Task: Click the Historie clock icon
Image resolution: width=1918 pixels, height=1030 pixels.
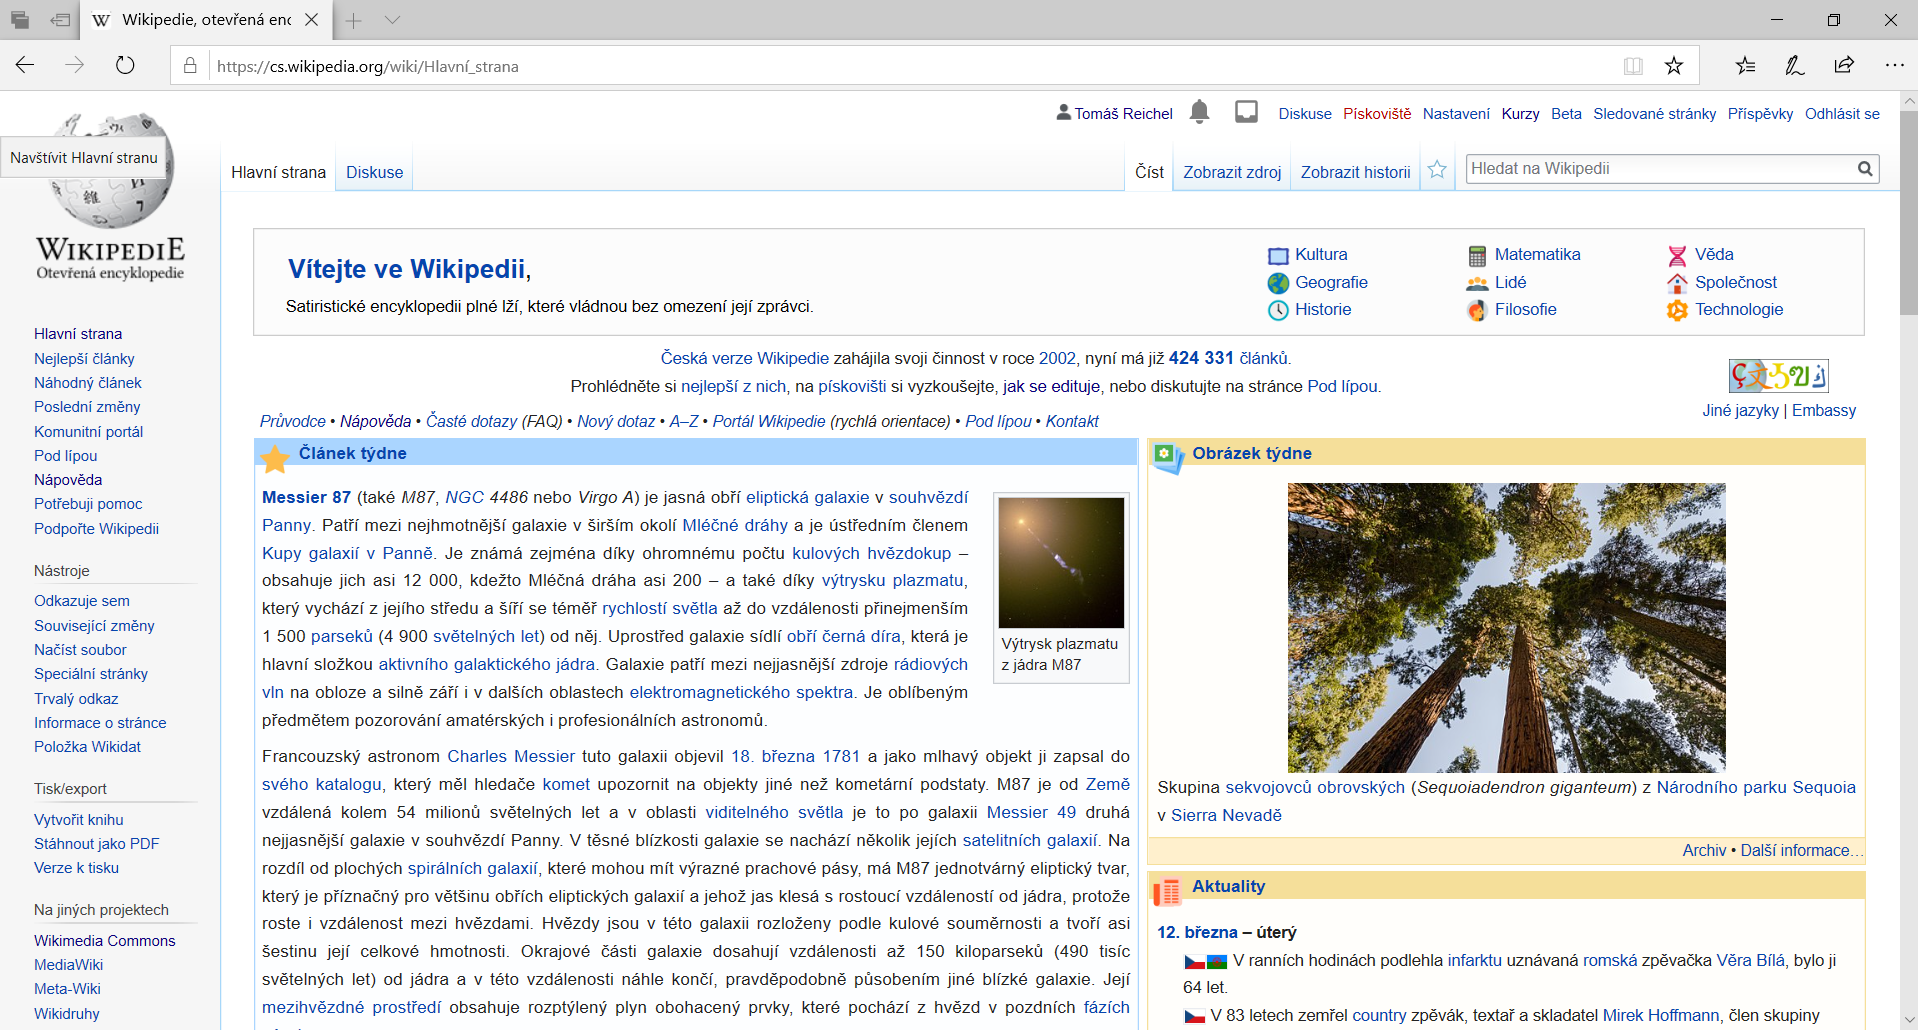Action: (1278, 310)
